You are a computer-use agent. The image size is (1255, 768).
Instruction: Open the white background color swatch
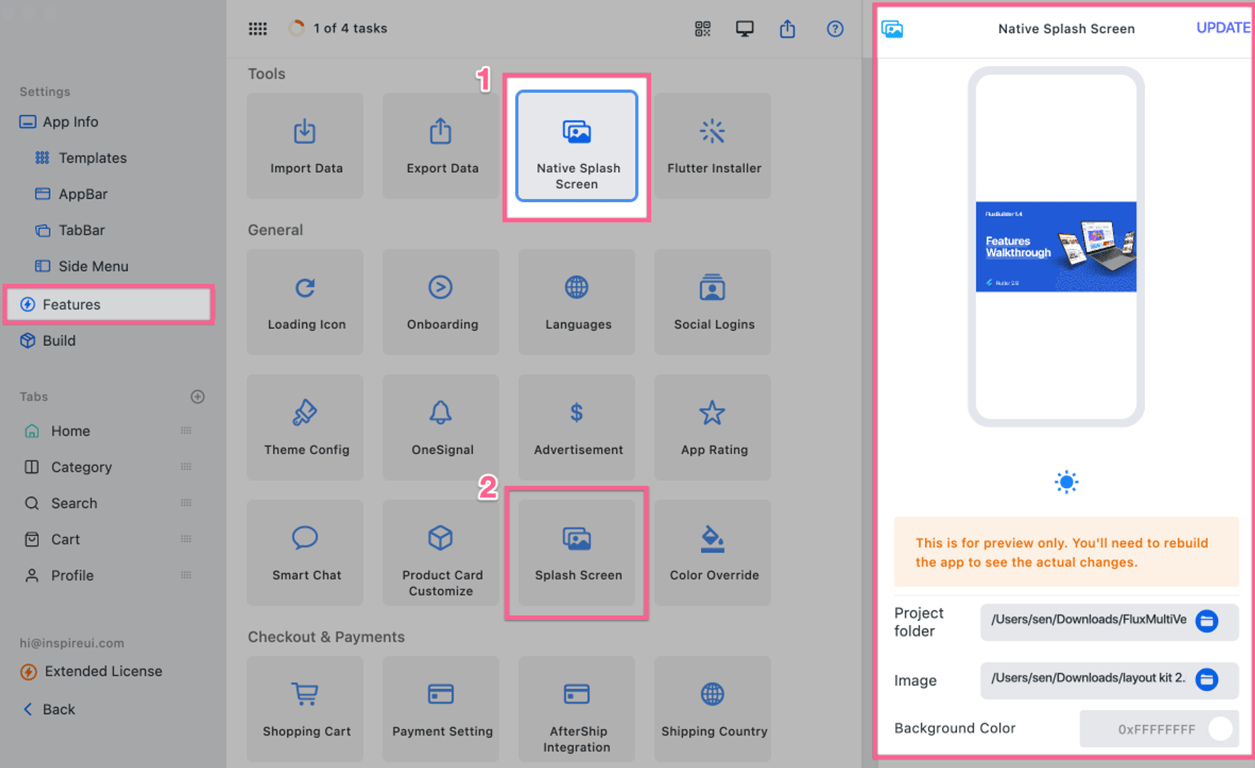coord(1220,729)
